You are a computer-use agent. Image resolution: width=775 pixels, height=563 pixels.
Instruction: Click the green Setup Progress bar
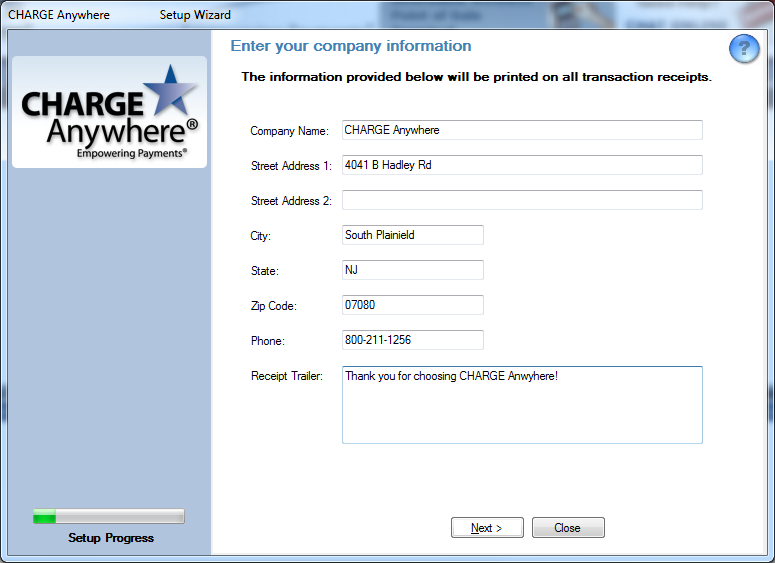tap(109, 516)
